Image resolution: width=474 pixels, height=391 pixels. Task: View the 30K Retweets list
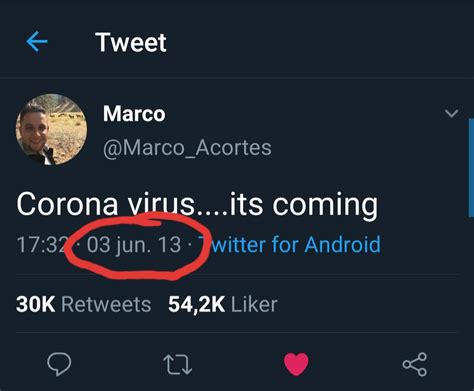83,304
